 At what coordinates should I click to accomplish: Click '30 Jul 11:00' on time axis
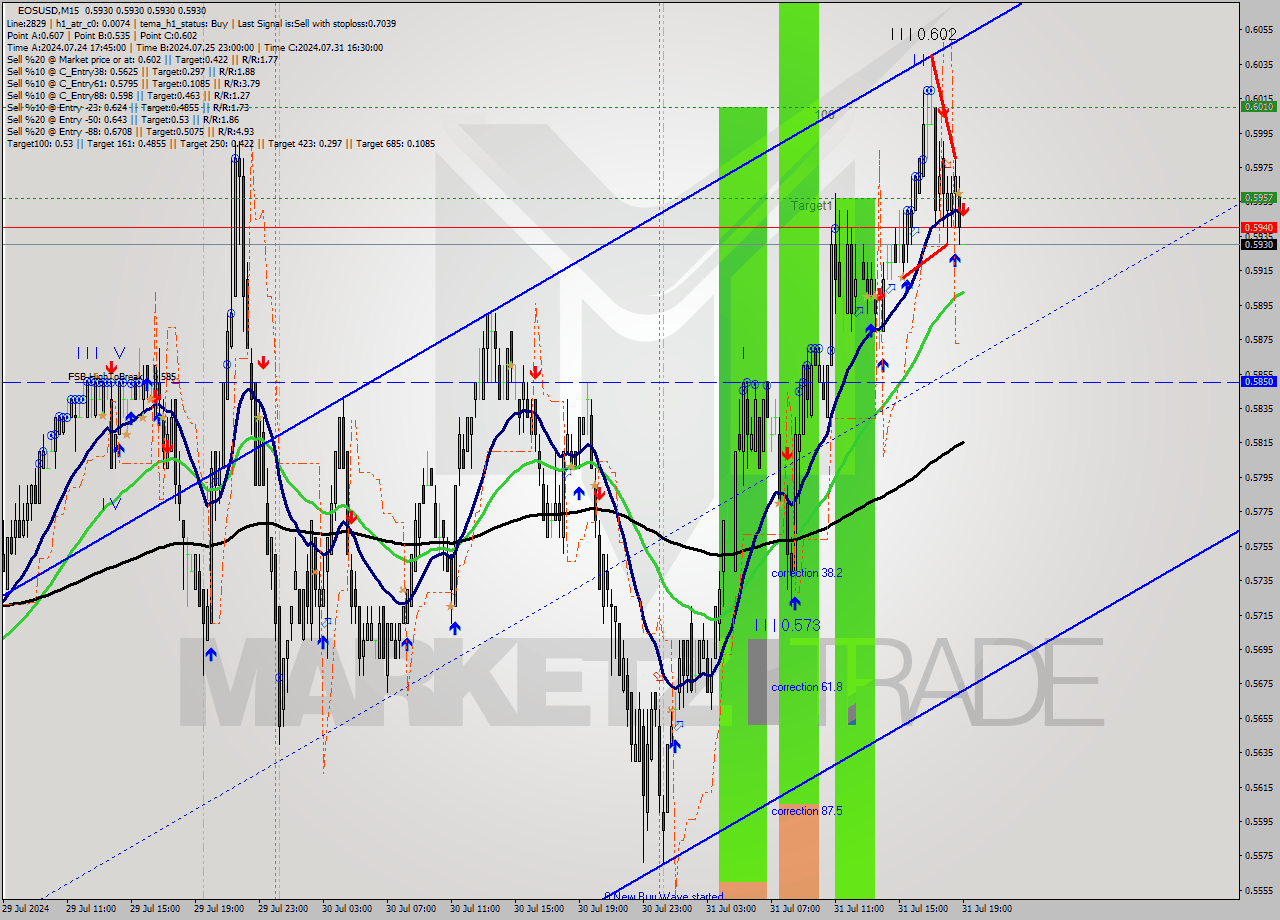coord(475,909)
